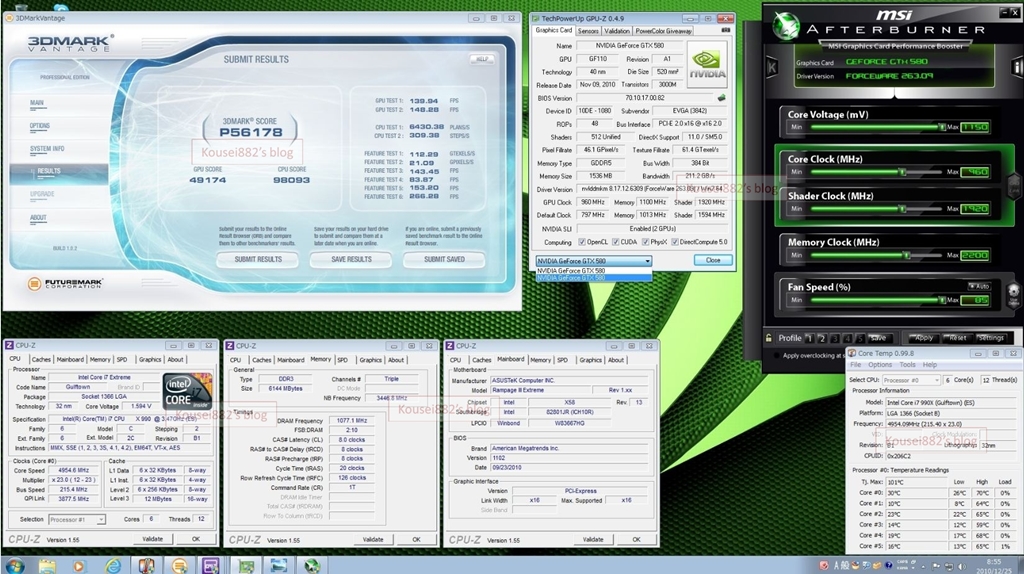Click green GPU-Z taskbar icon
Screen dimensions: 1024x574
(246, 565)
